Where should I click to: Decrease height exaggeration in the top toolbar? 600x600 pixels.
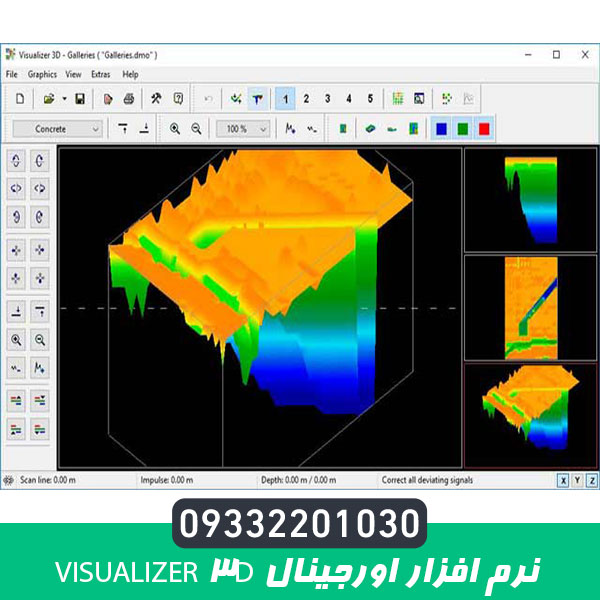pyautogui.click(x=312, y=129)
